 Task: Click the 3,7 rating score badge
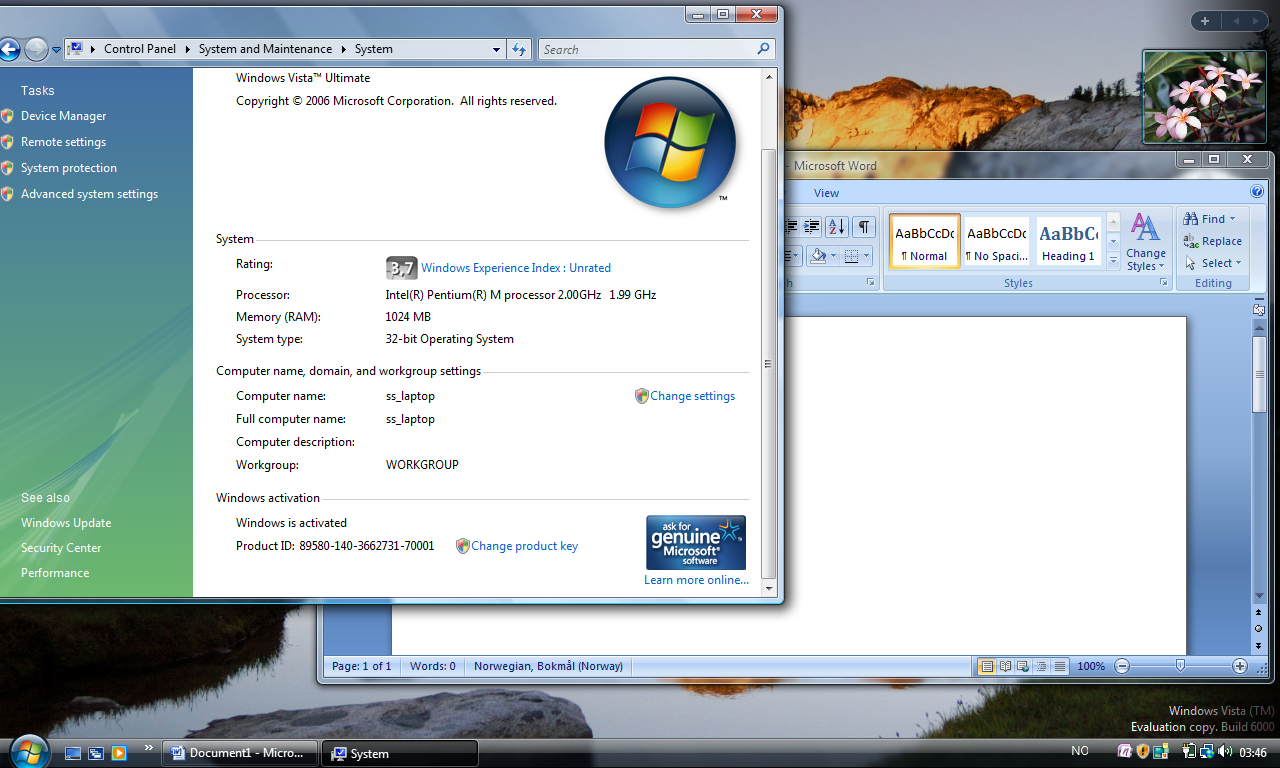[x=401, y=268]
